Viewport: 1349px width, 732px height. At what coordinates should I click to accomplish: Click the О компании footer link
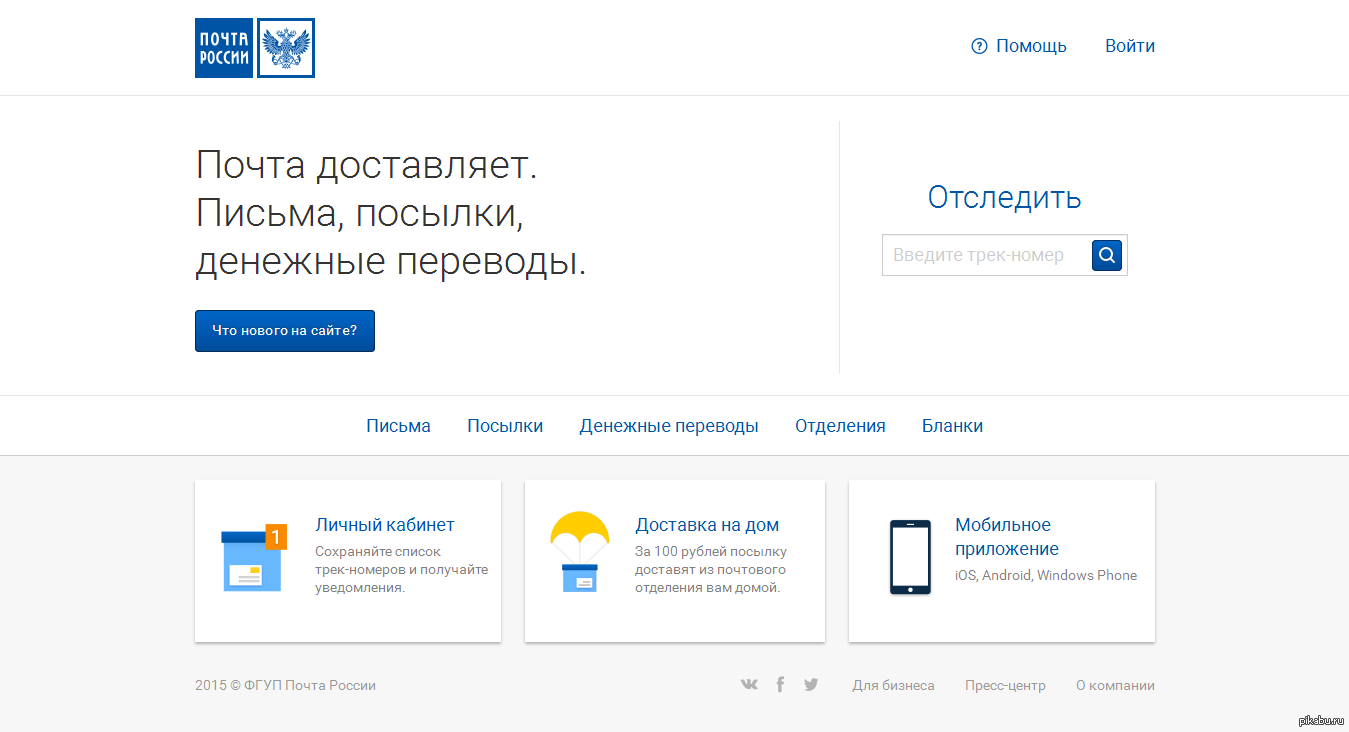[1115, 685]
